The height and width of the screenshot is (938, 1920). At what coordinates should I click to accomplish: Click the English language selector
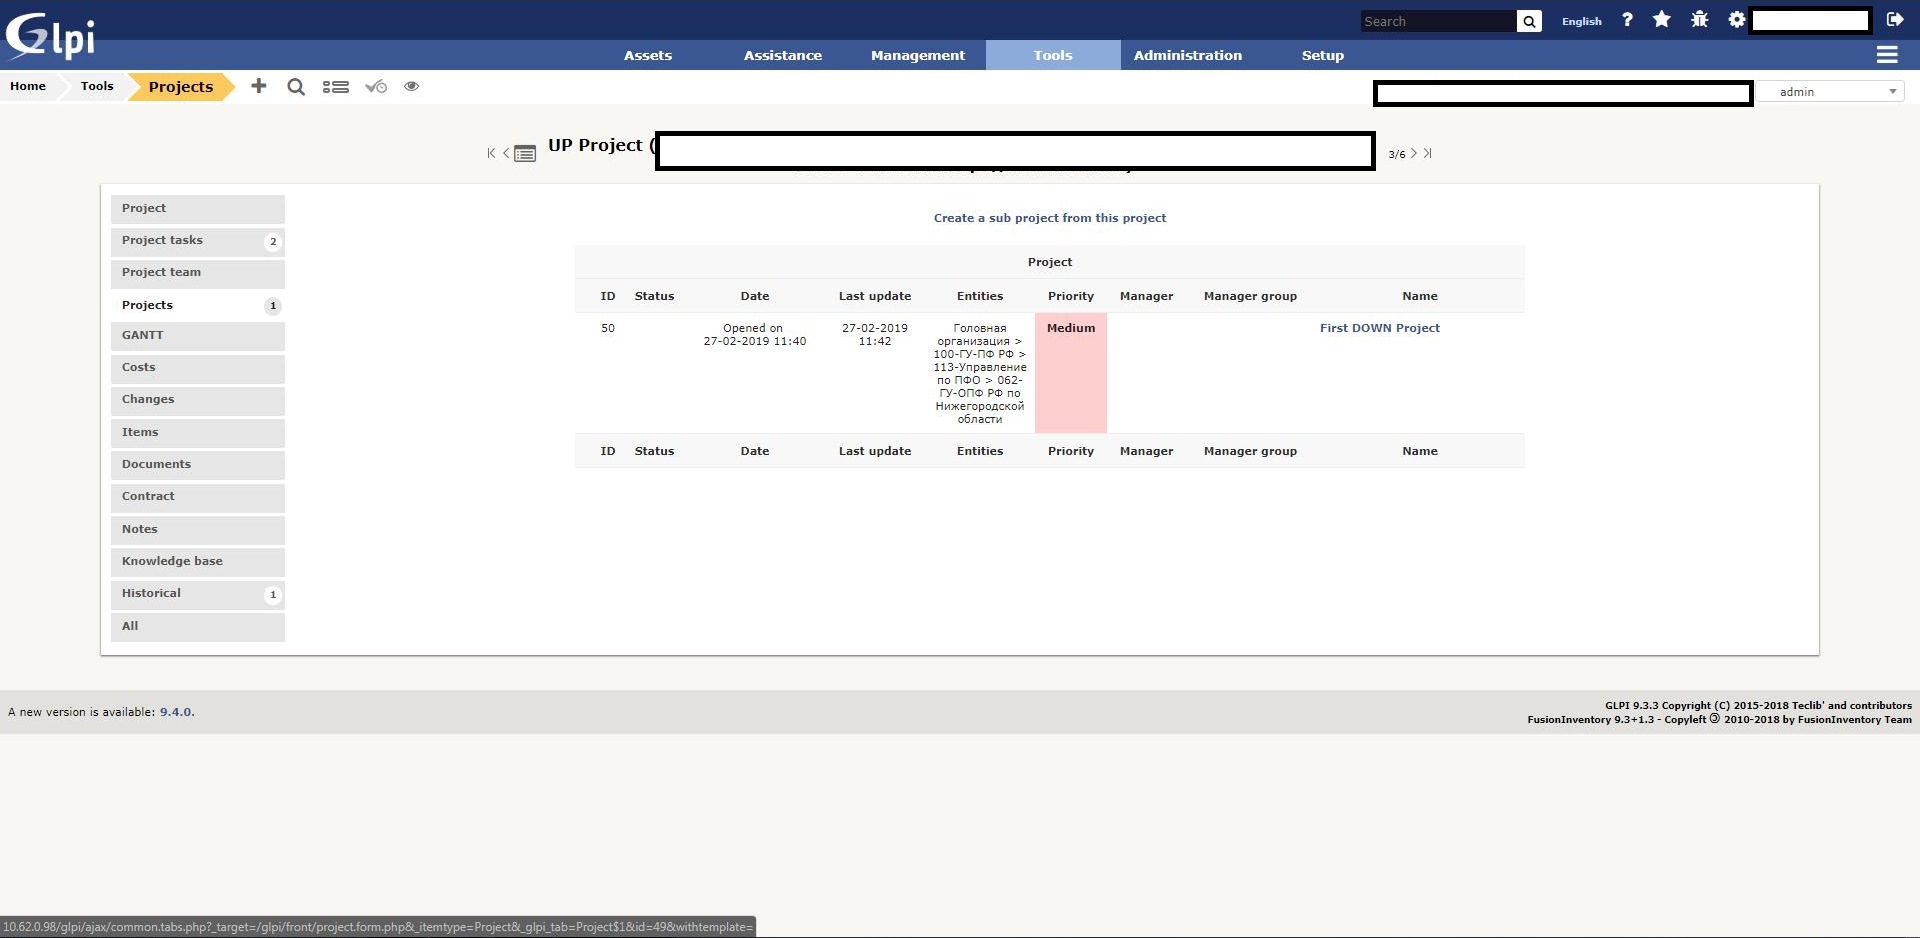click(x=1581, y=21)
